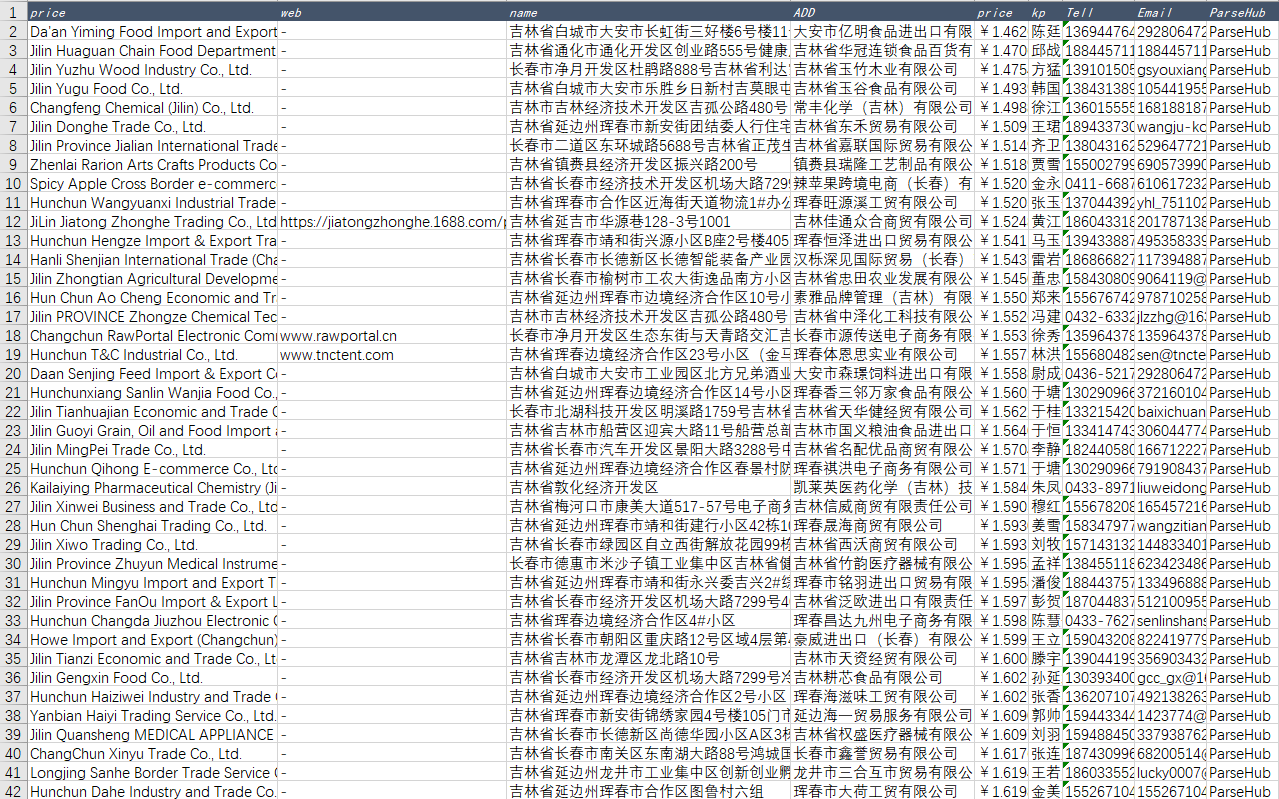Click row number 42 header
1279x799 pixels.
click(x=13, y=791)
